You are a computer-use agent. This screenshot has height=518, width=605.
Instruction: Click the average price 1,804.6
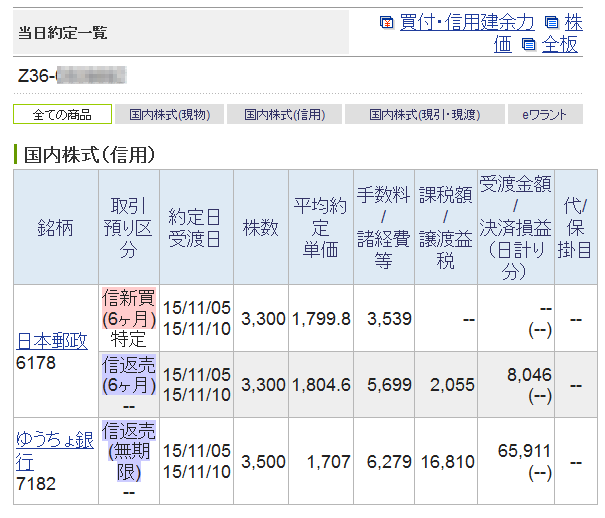321,385
